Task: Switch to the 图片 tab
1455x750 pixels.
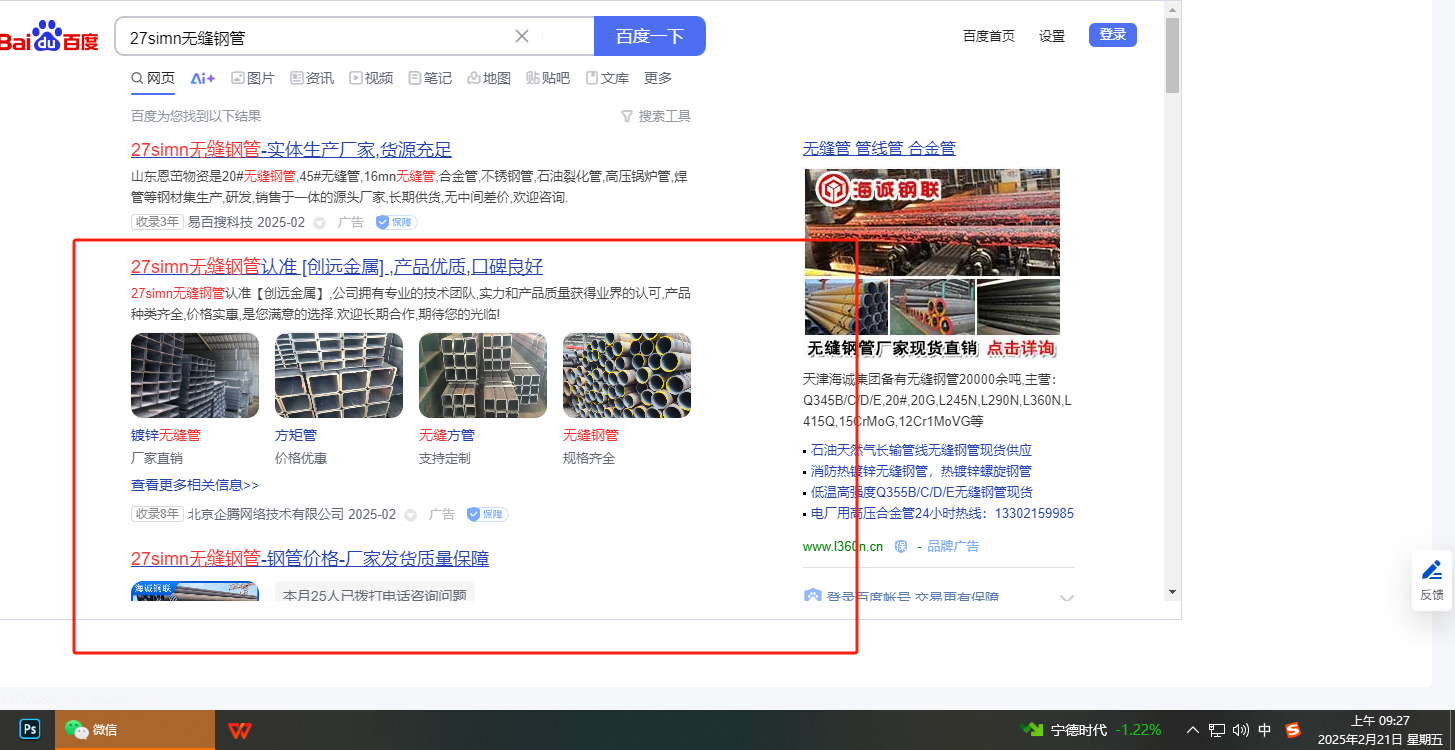Action: pos(253,78)
